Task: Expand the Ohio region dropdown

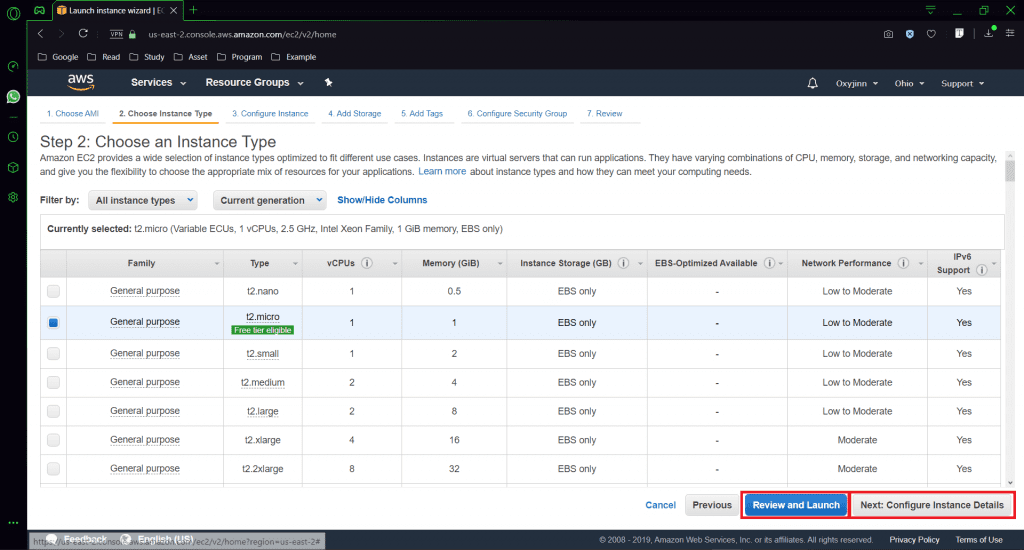Action: [x=908, y=83]
